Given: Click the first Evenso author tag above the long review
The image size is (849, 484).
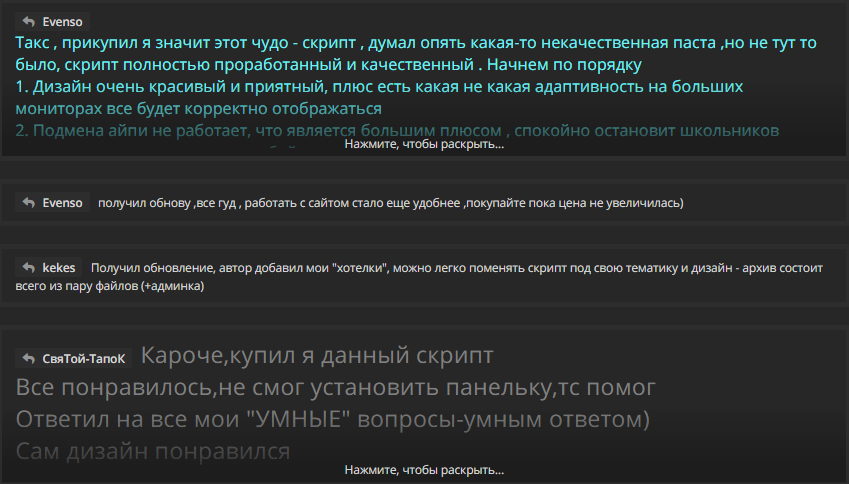Looking at the screenshot, I should tap(53, 22).
